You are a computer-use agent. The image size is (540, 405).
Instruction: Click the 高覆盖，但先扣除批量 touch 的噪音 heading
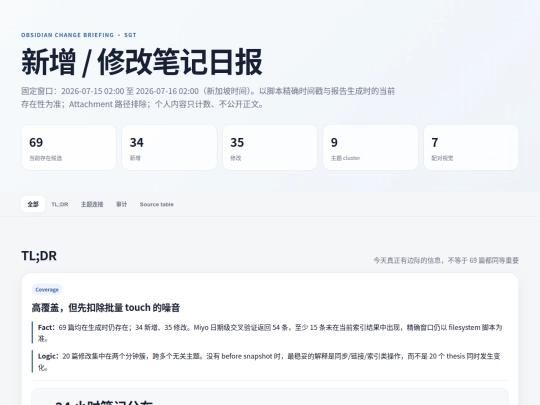tap(106, 308)
